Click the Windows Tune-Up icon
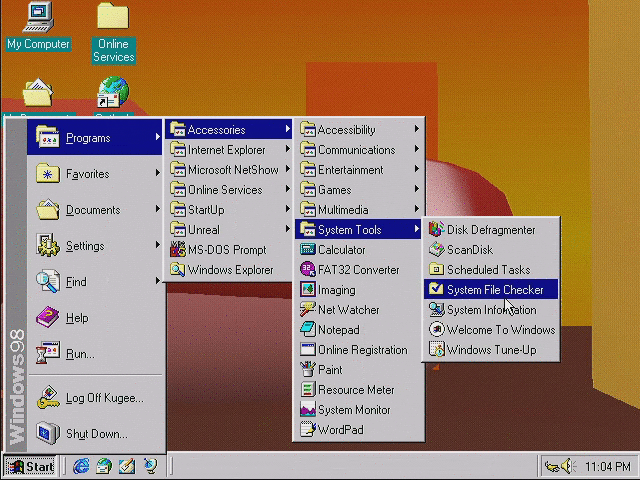The image size is (640, 480). pyautogui.click(x=436, y=349)
